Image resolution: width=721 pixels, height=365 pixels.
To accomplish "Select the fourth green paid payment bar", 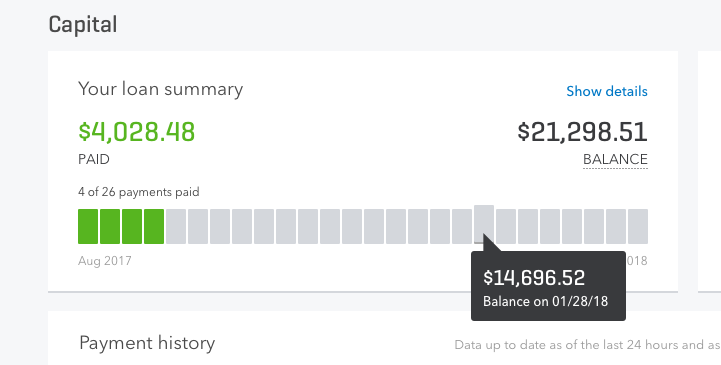I will tap(154, 226).
